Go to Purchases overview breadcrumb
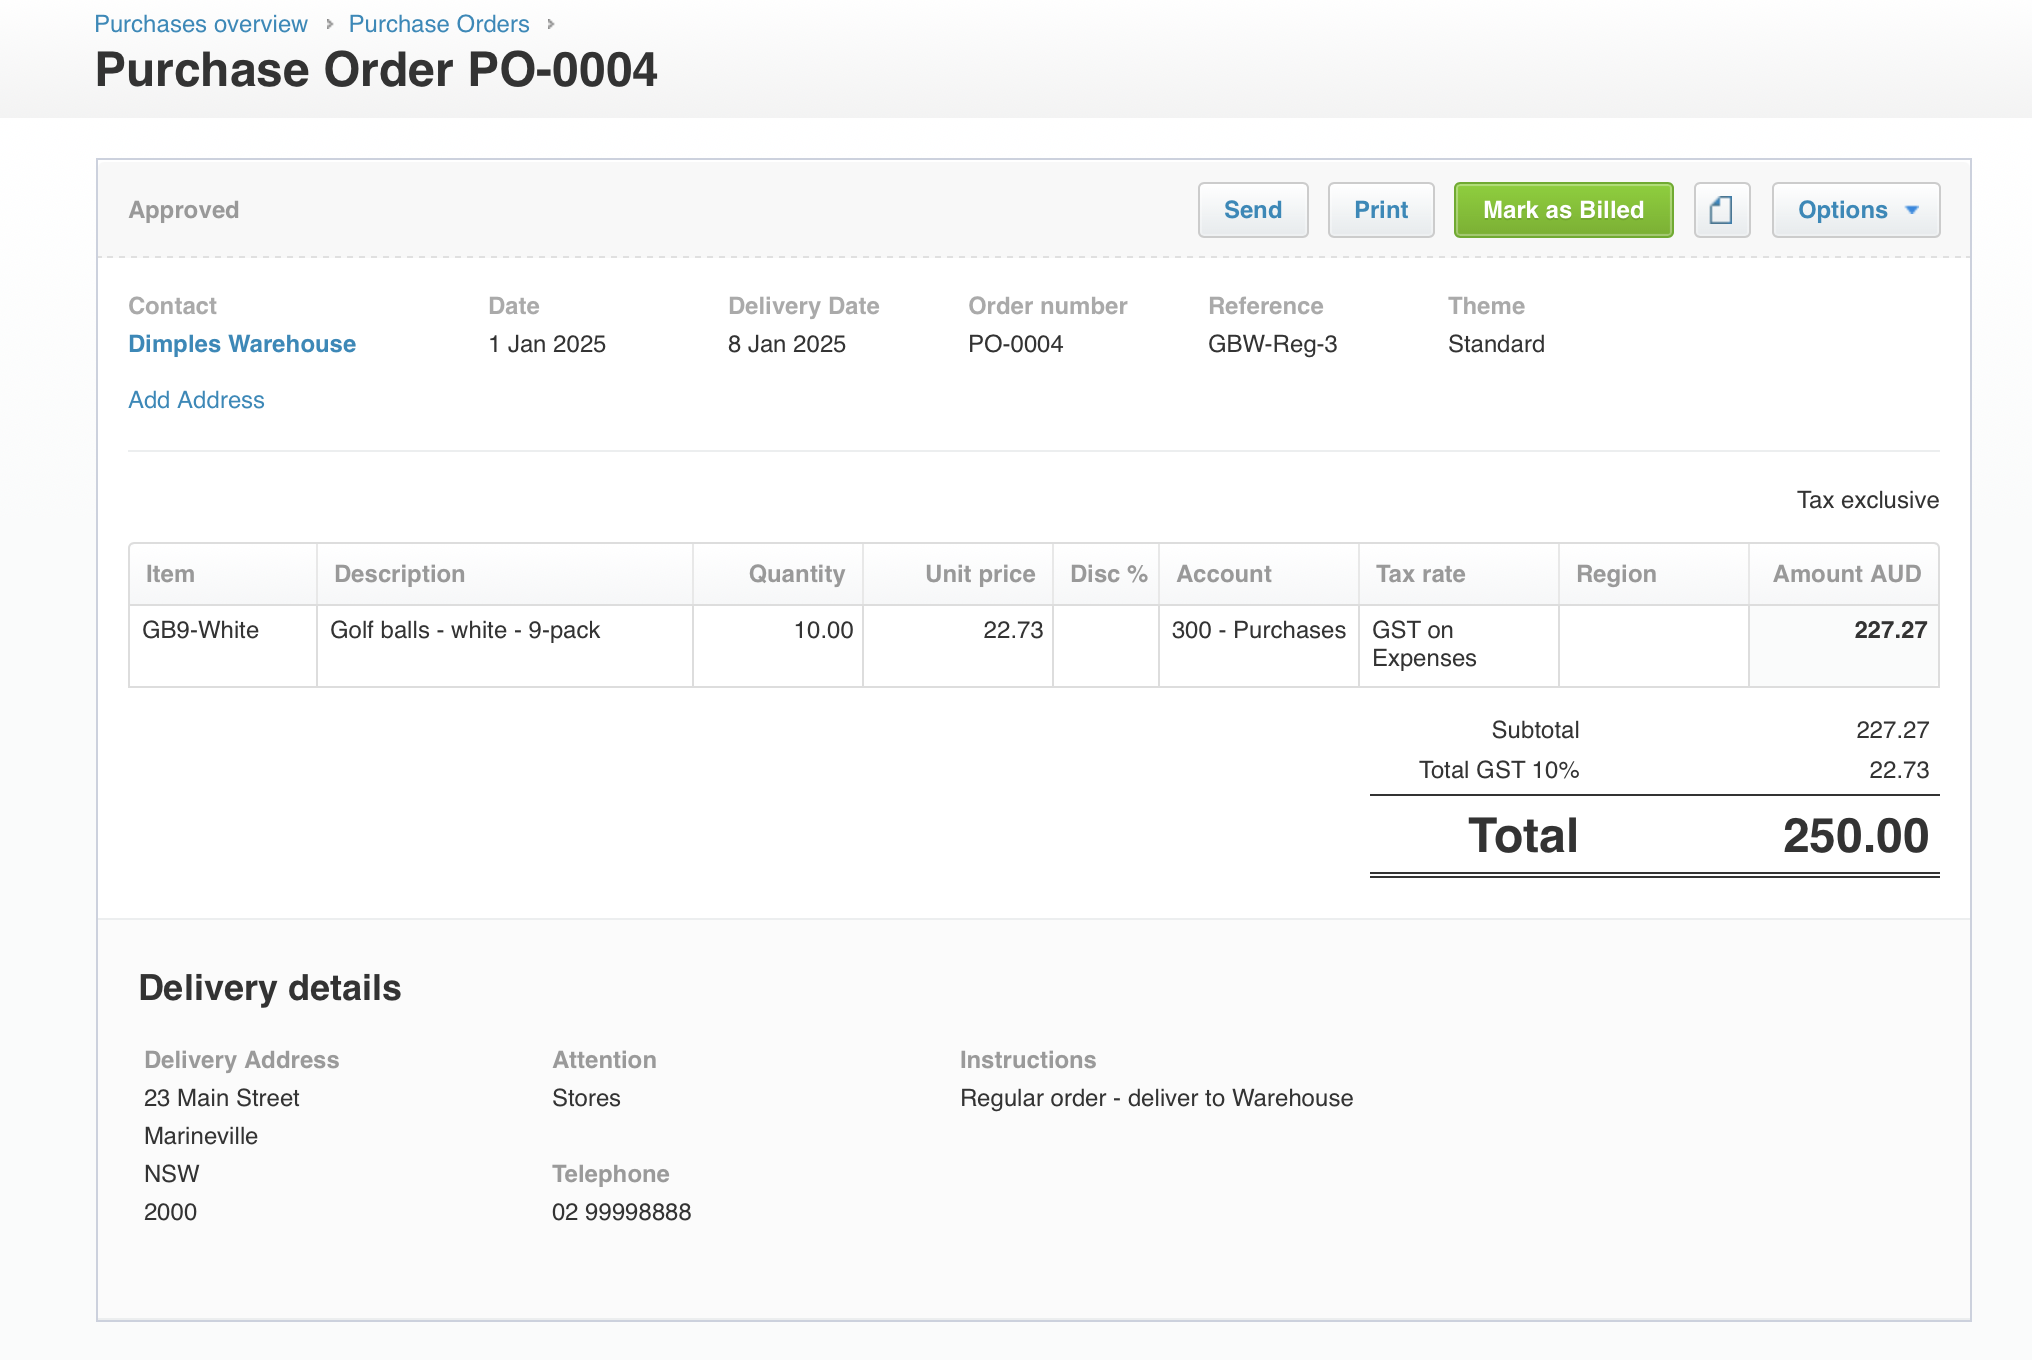 click(x=201, y=24)
